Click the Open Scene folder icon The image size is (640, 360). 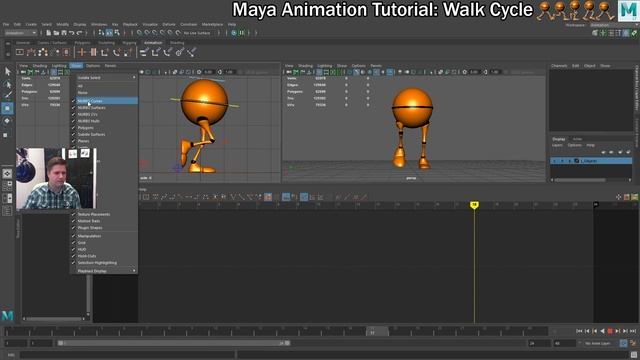coord(56,33)
